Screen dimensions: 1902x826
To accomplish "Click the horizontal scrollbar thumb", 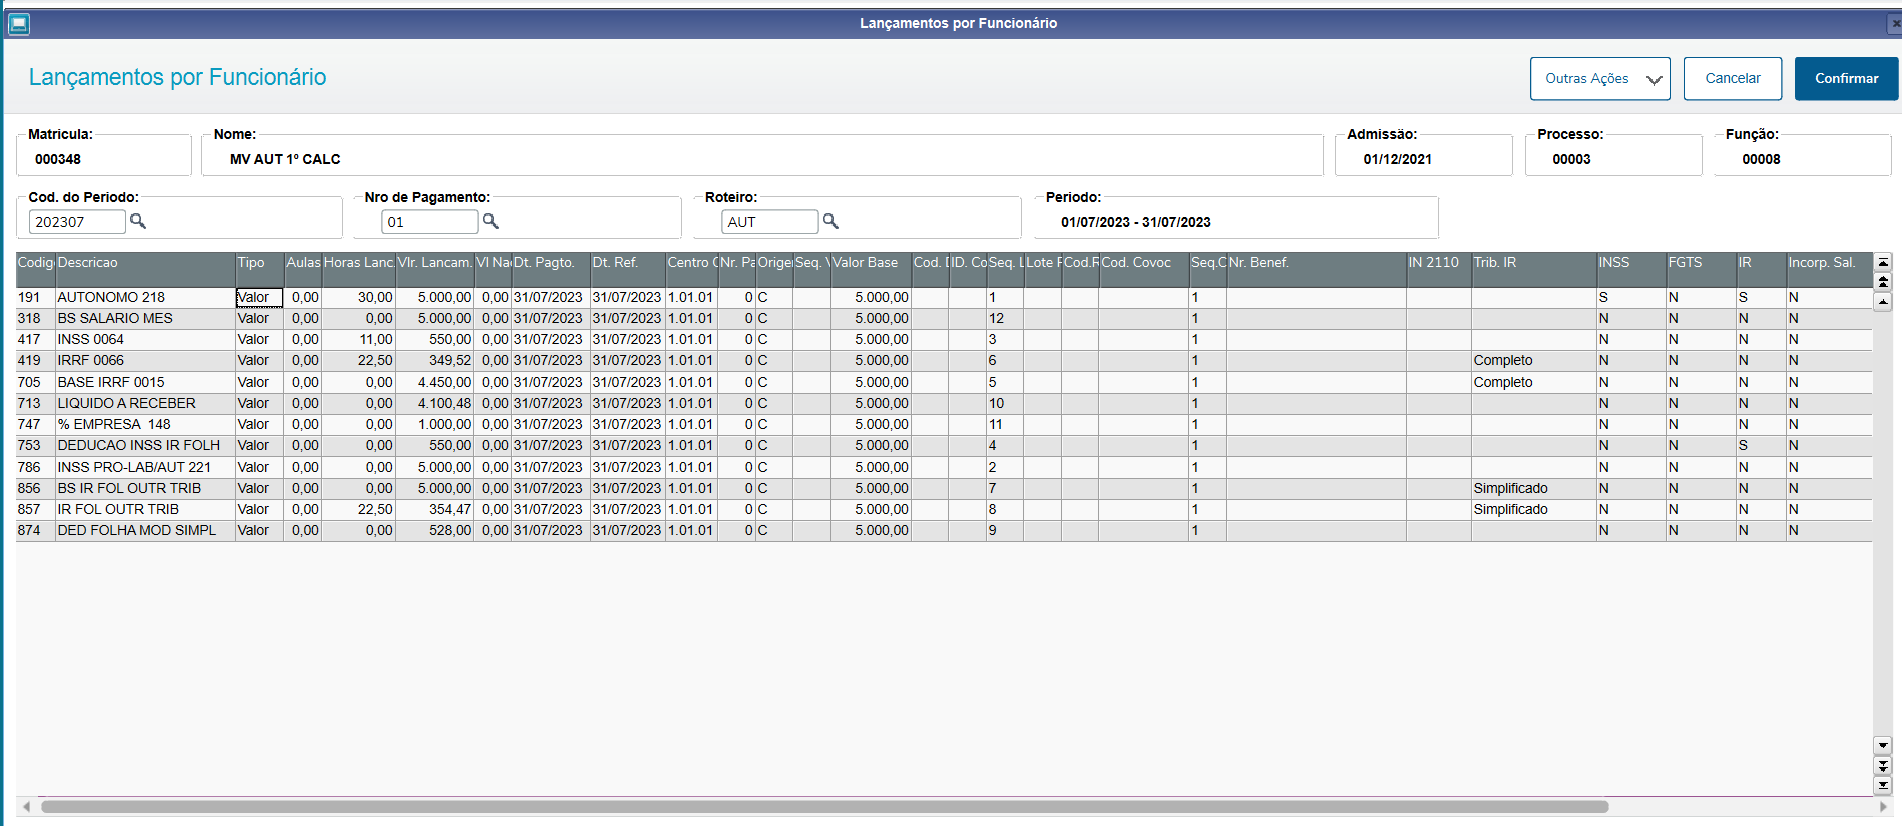I will point(824,806).
